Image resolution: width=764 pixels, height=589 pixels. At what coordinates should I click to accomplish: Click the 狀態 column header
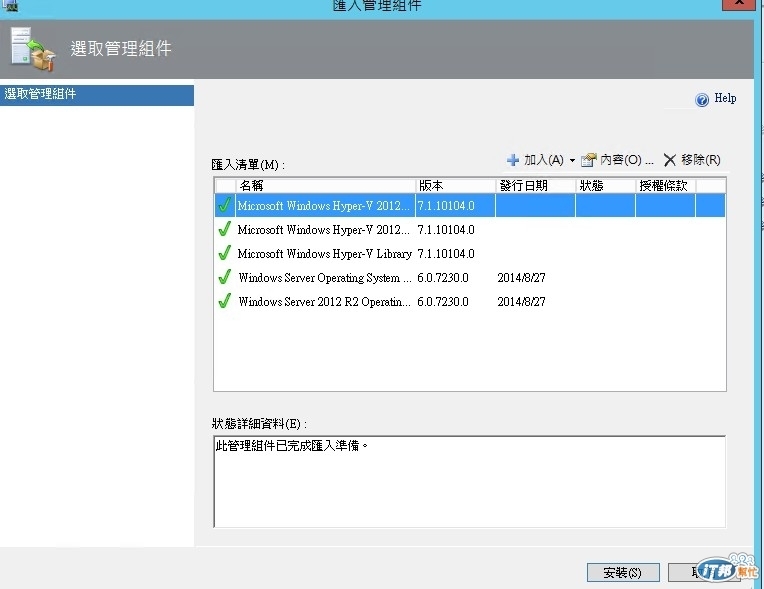(606, 186)
